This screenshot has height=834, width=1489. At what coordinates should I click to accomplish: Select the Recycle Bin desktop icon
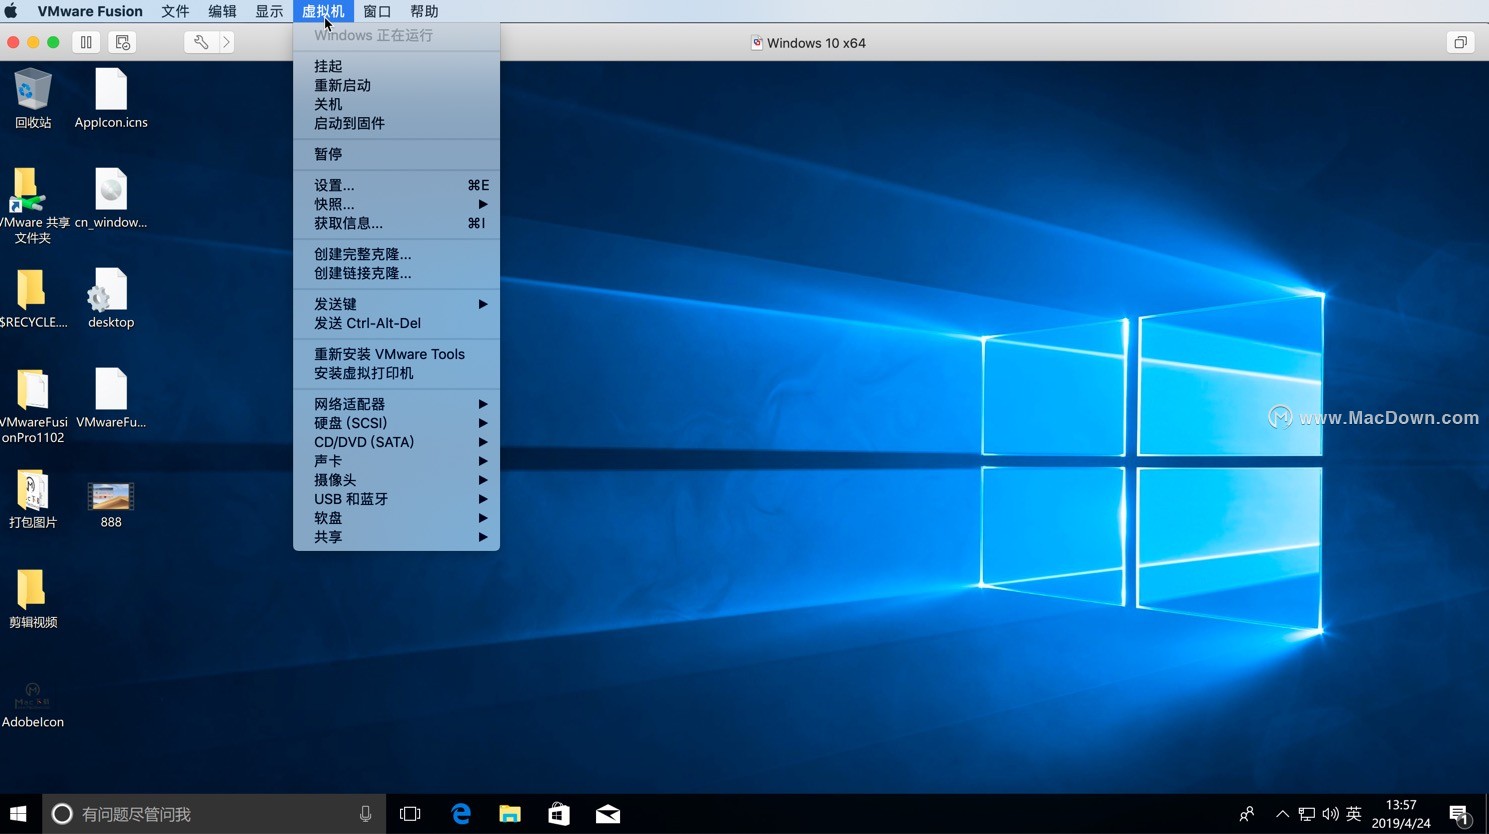tap(33, 98)
